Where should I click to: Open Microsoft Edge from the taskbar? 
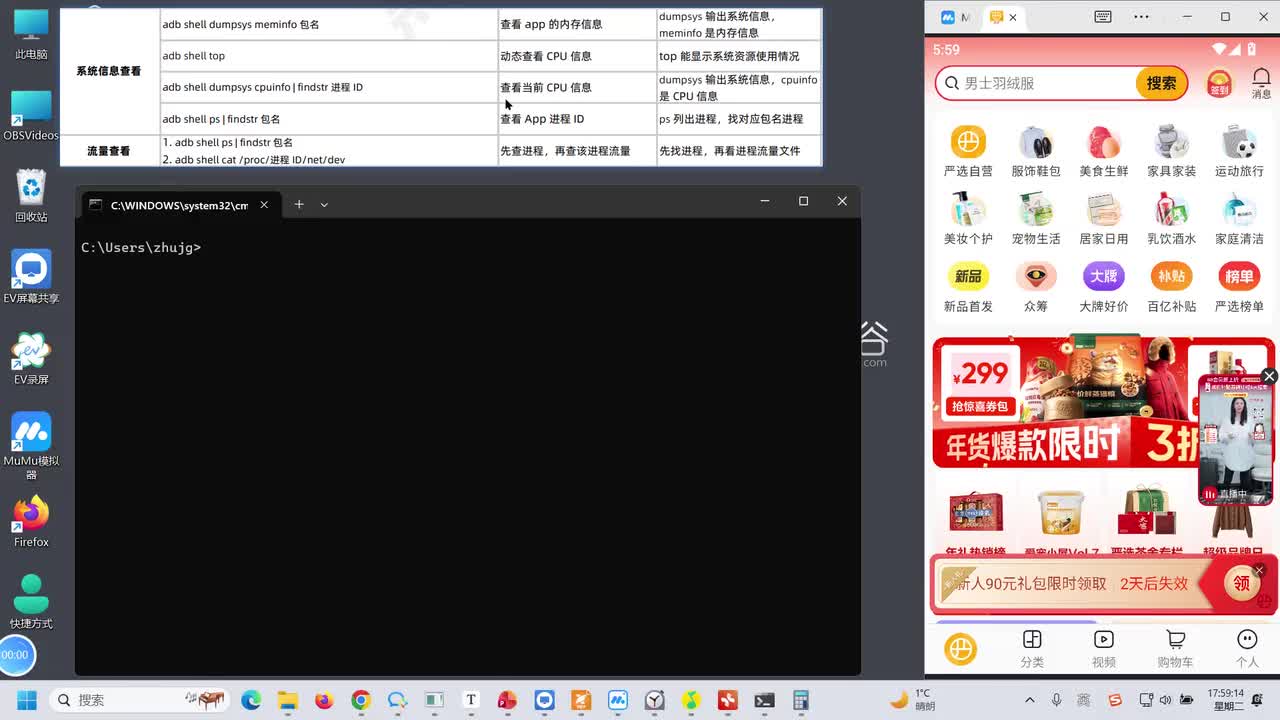tap(251, 700)
